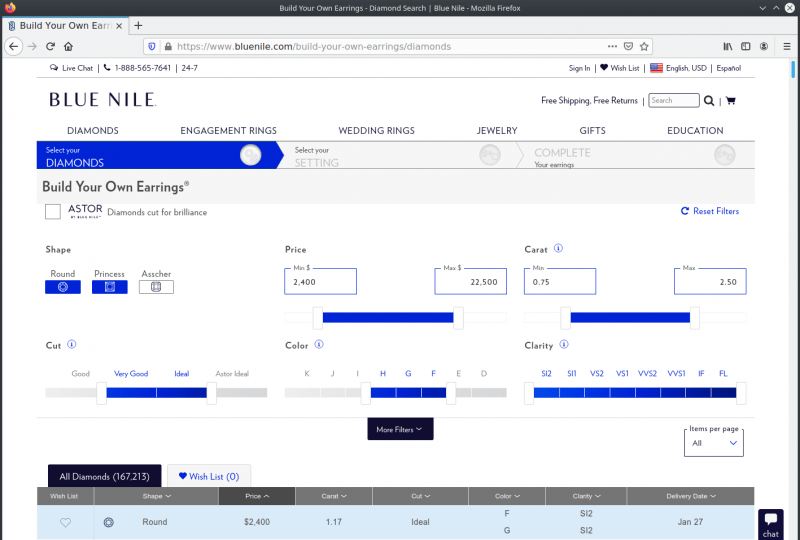The height and width of the screenshot is (540, 800).
Task: Open the shopping cart icon
Action: [731, 101]
